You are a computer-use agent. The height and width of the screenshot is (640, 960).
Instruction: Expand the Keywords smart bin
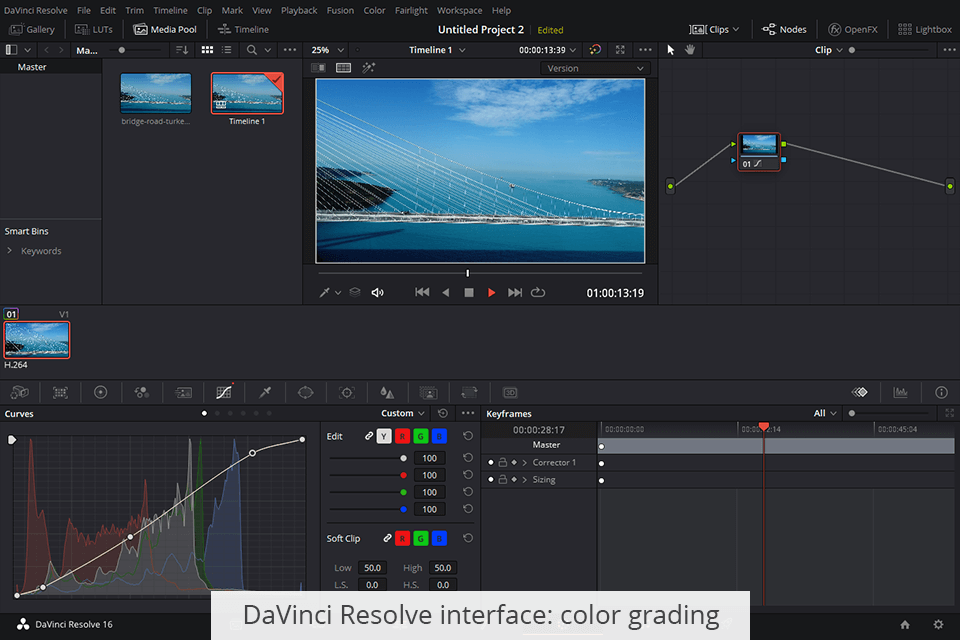(x=9, y=250)
